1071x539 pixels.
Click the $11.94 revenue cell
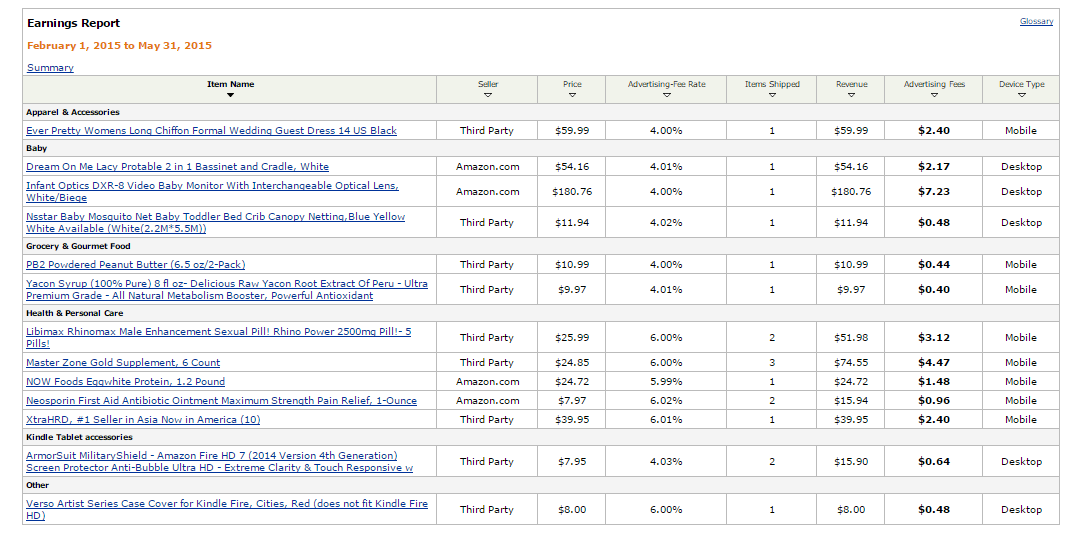pyautogui.click(x=851, y=223)
